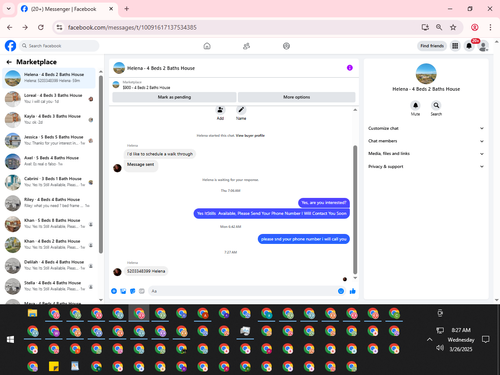Send a thumbs-up like
Image resolution: width=500 pixels, height=375 pixels.
click(x=352, y=291)
